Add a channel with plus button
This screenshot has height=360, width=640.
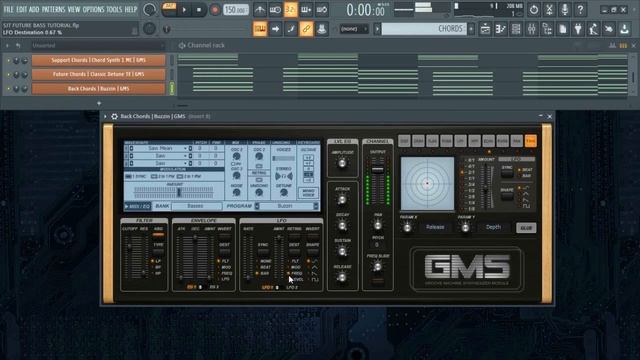point(99,103)
